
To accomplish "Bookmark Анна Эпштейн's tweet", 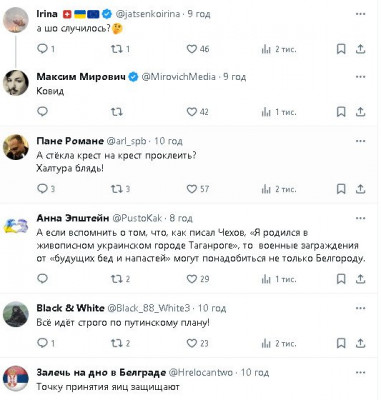I will (x=341, y=279).
